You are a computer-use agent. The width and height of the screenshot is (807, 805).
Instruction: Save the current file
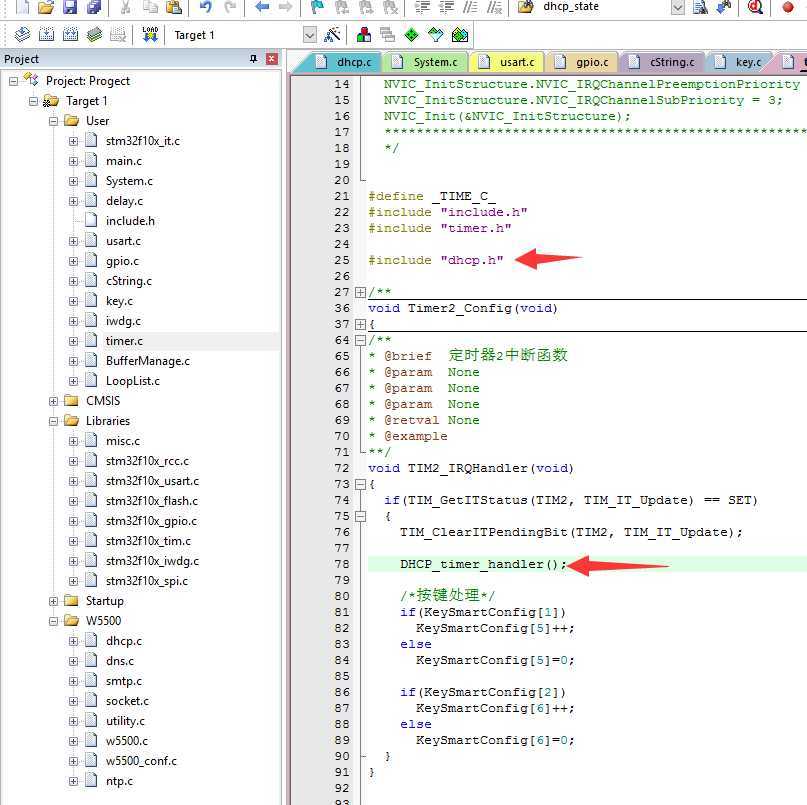(70, 7)
